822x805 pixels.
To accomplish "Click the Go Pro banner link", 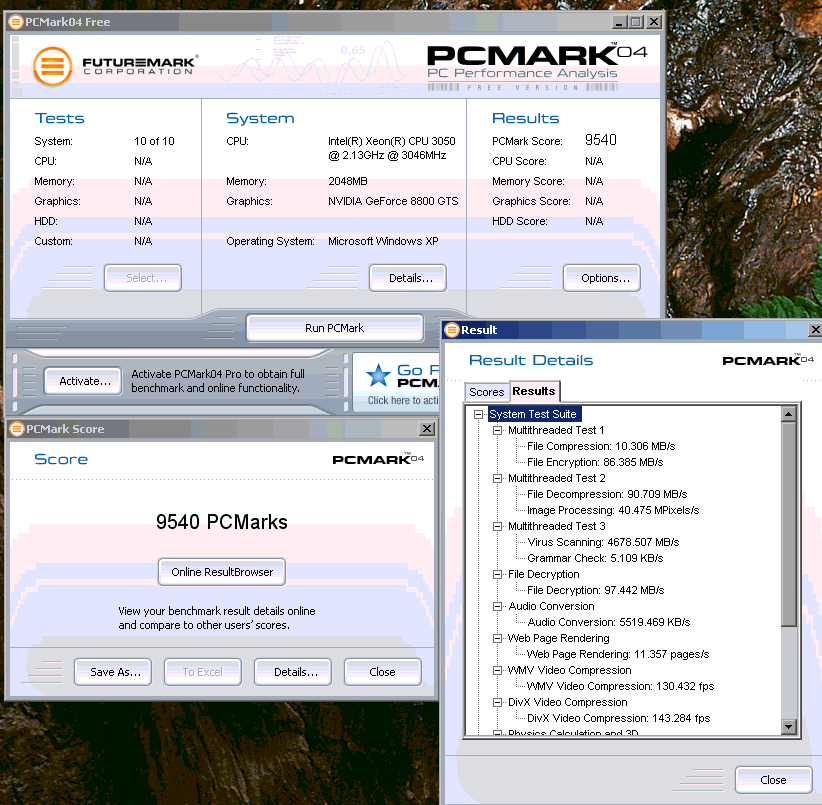I will pyautogui.click(x=397, y=382).
